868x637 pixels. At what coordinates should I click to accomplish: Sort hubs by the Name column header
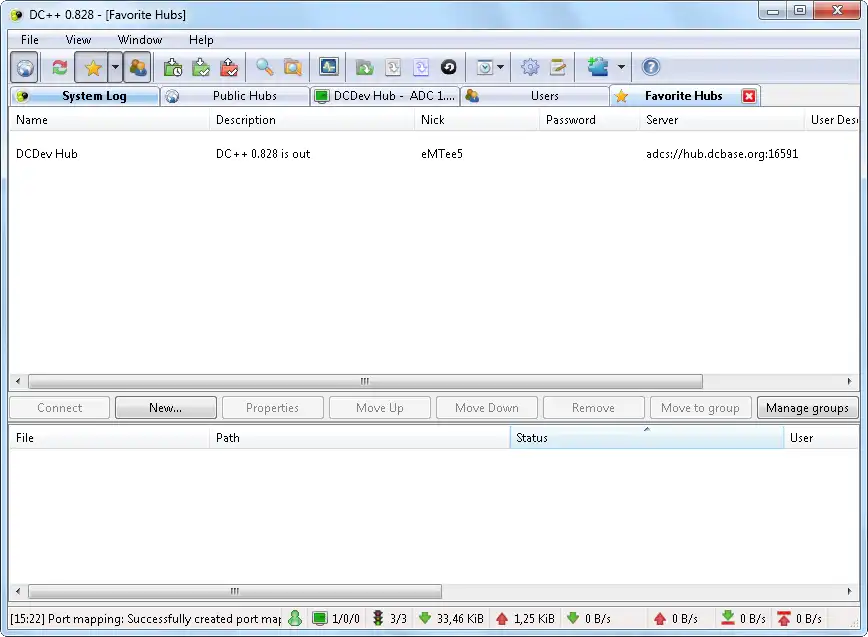click(x=109, y=120)
